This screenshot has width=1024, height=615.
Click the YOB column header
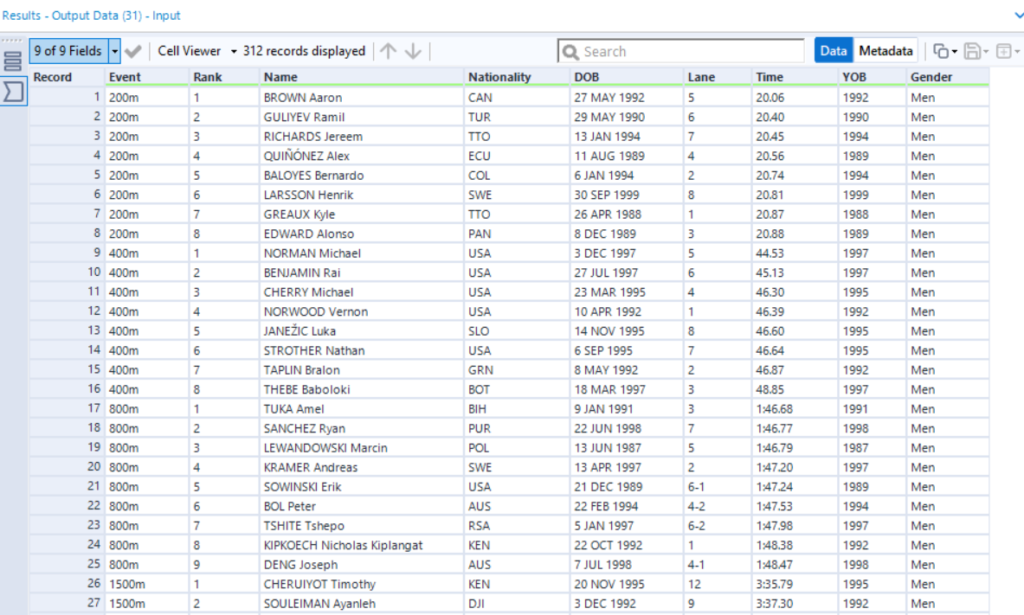tap(872, 77)
